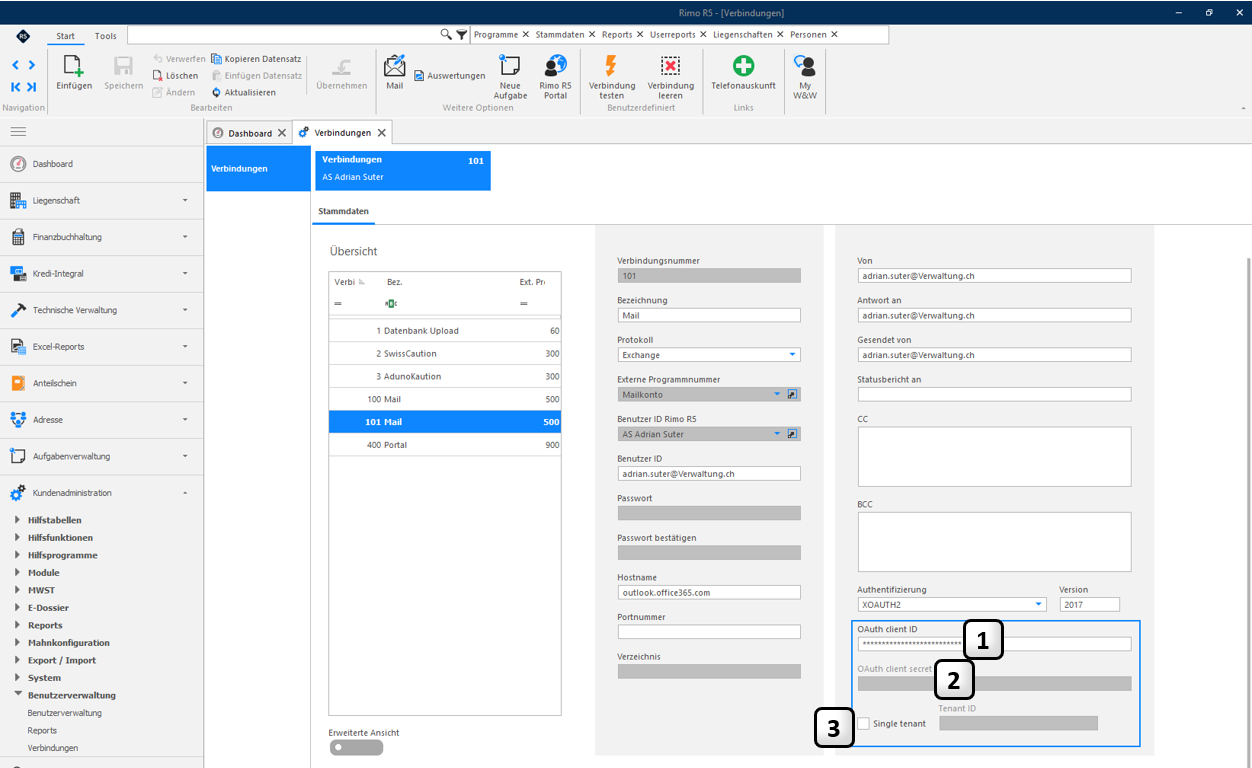Screen dimensions: 1252x768
Task: Toggle the Single tenant checkbox
Action: 863,723
